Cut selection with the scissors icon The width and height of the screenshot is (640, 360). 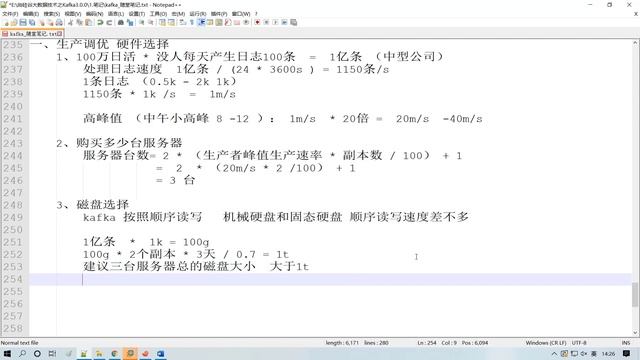pos(71,22)
